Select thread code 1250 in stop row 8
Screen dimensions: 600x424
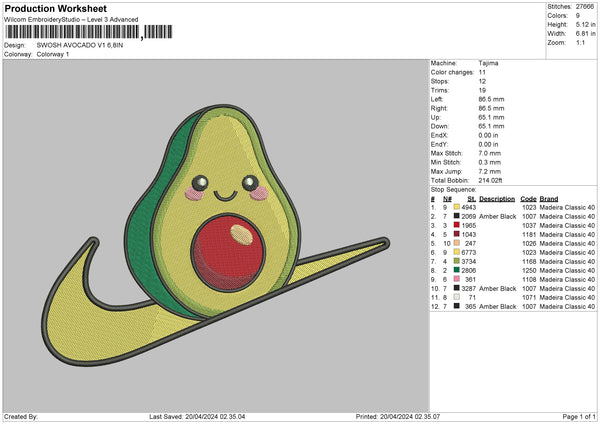[529, 270]
